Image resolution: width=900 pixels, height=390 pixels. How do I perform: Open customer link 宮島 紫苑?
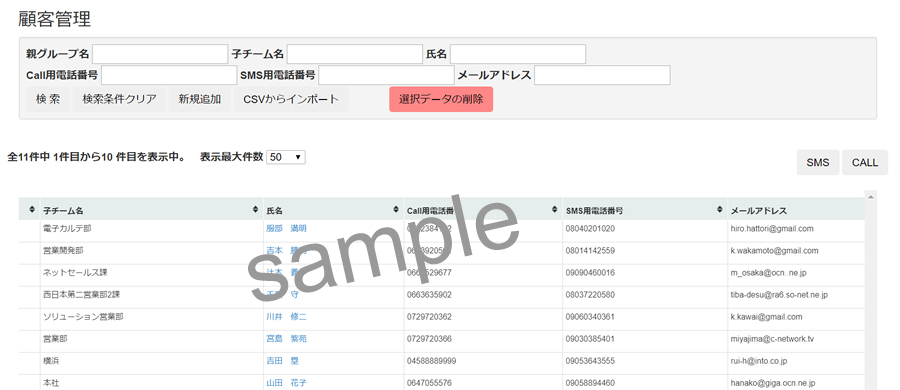286,339
